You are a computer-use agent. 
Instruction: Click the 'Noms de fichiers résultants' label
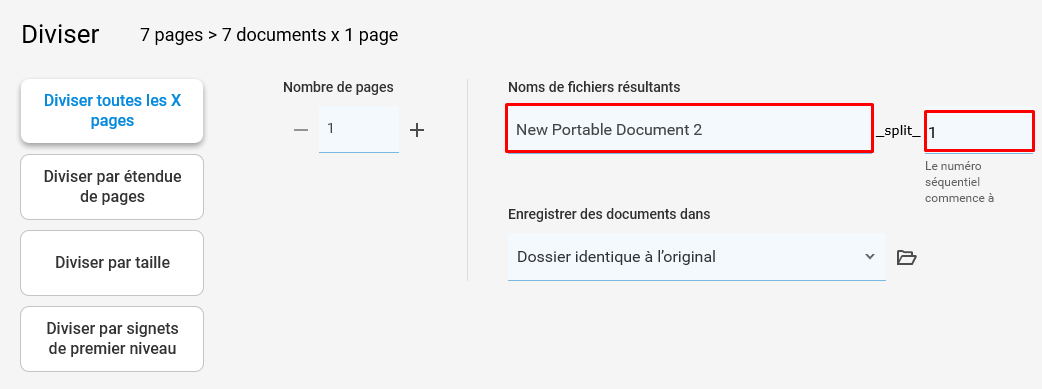[x=594, y=87]
